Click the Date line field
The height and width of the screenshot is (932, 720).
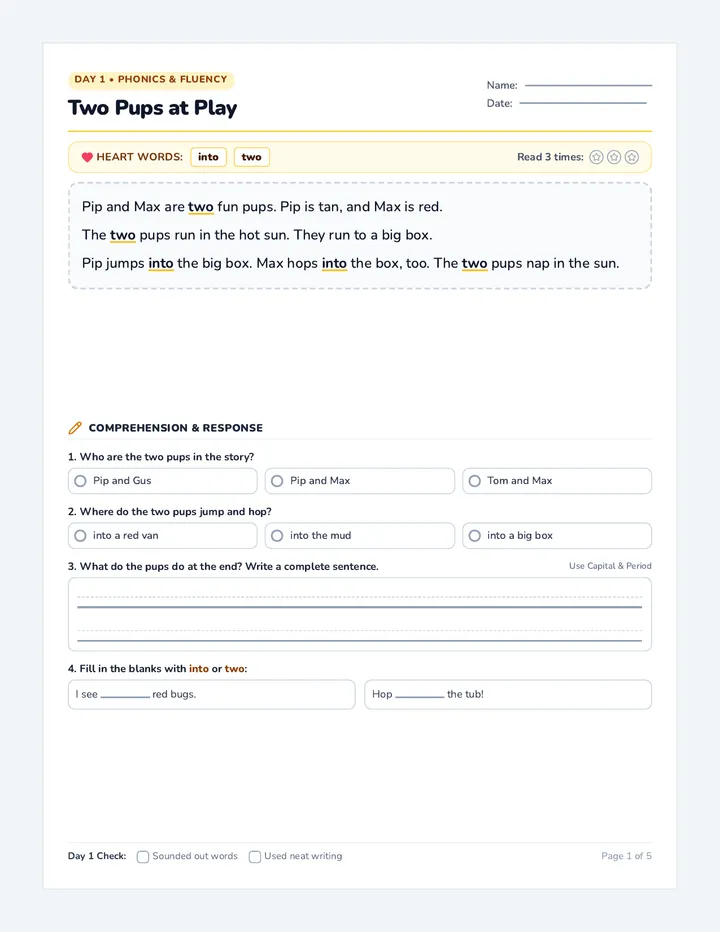583,103
